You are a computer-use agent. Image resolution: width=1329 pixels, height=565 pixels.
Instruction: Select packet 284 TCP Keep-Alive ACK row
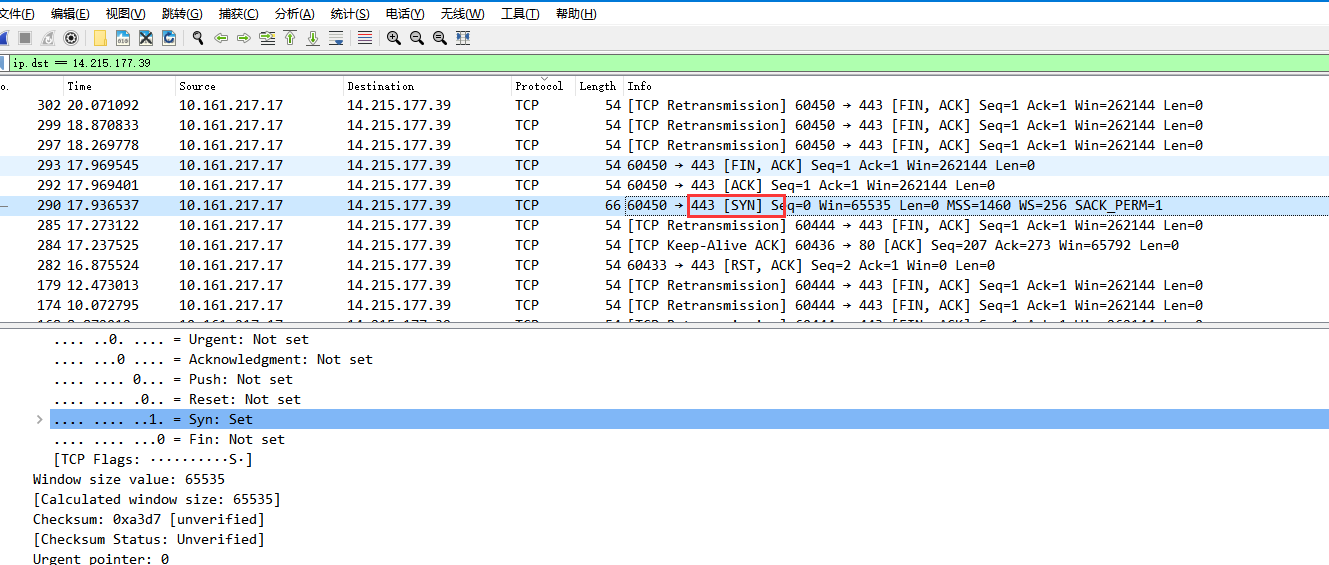[664, 245]
